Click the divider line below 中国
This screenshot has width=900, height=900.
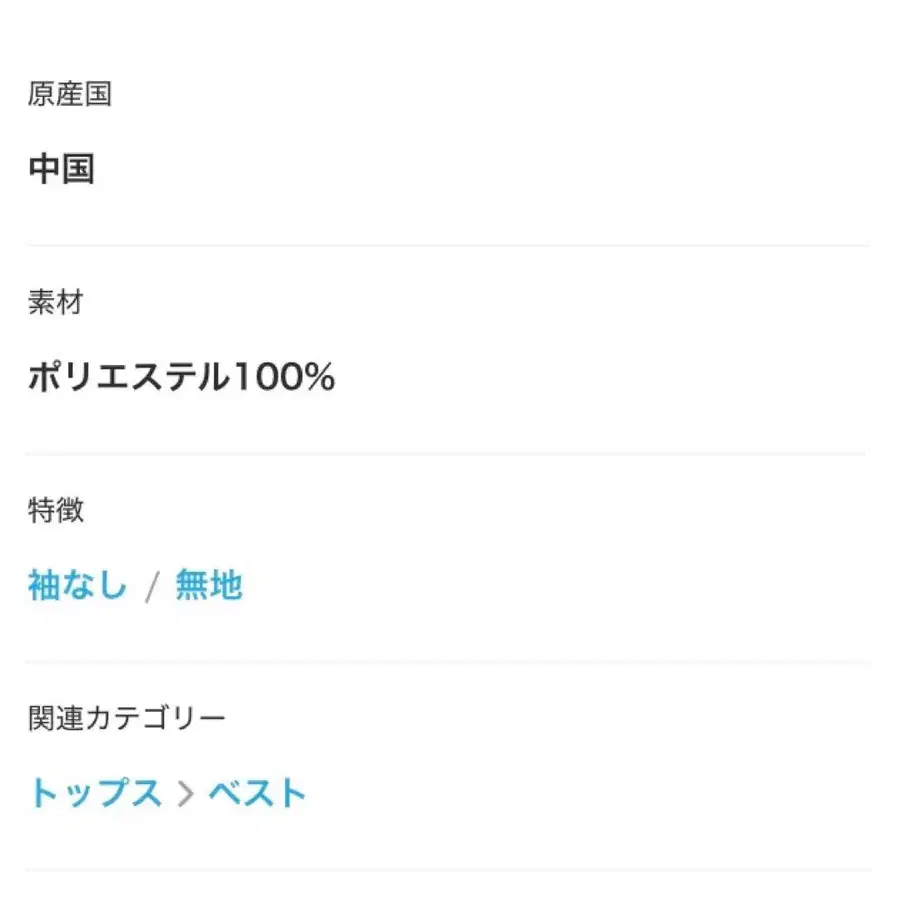pos(448,245)
